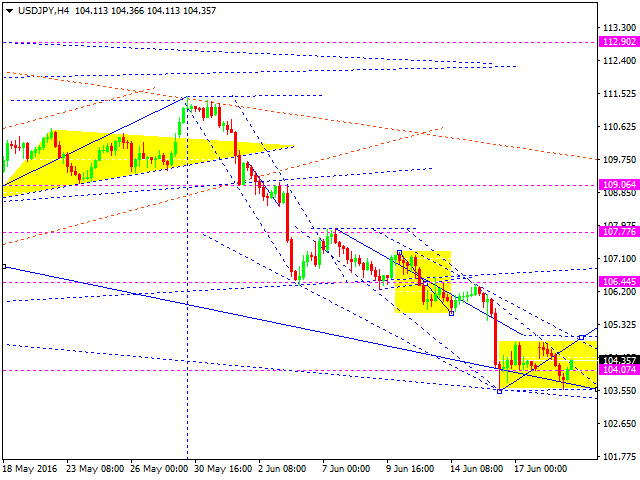Image resolution: width=640 pixels, height=480 pixels.
Task: Click the 26 May 00:00 time label
Action: tap(159, 469)
